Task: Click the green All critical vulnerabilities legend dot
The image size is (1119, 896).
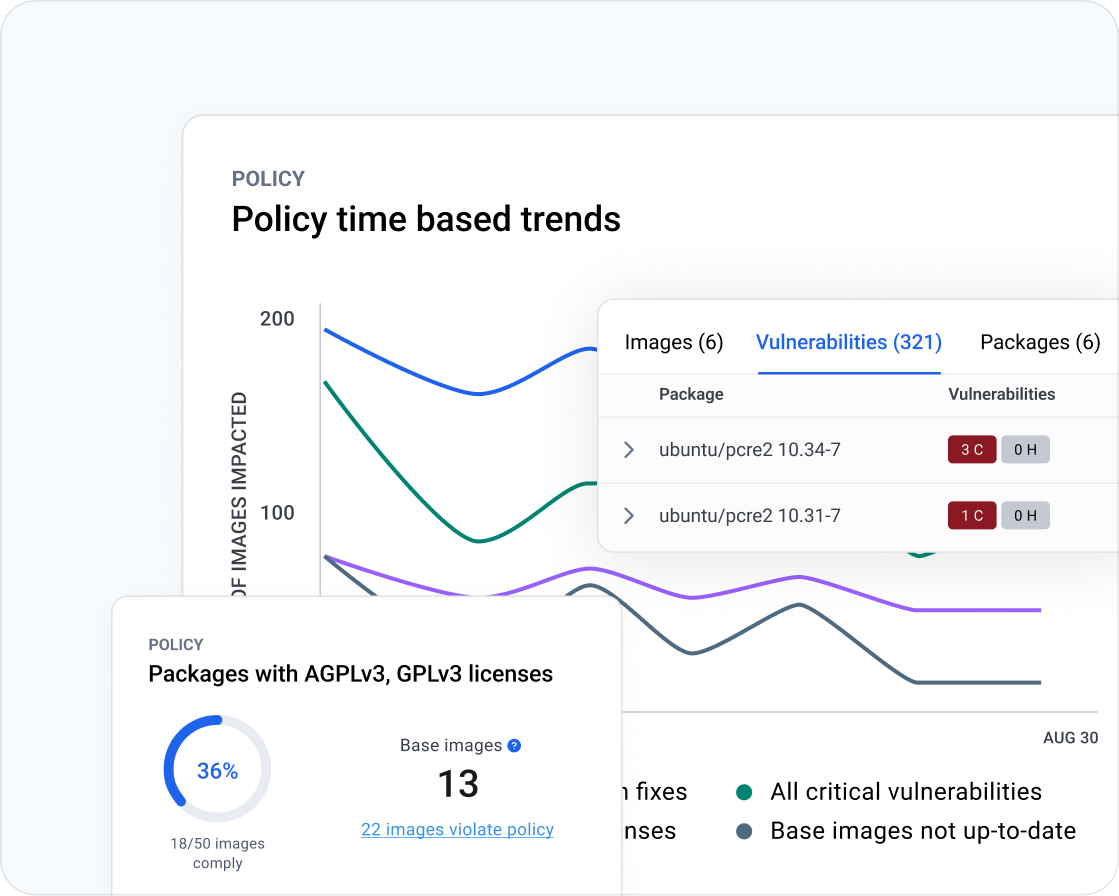Action: pyautogui.click(x=743, y=792)
